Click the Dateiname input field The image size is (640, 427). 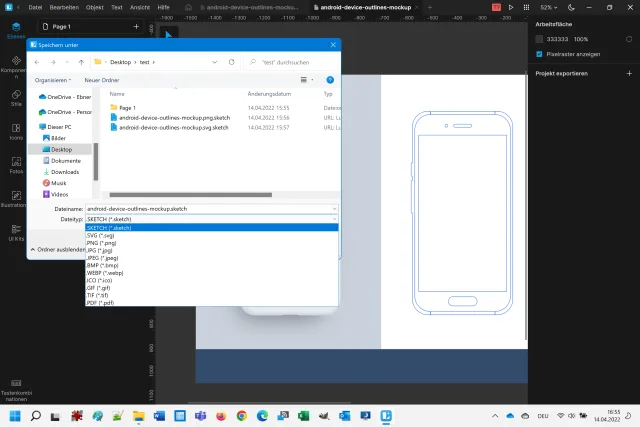pyautogui.click(x=210, y=209)
